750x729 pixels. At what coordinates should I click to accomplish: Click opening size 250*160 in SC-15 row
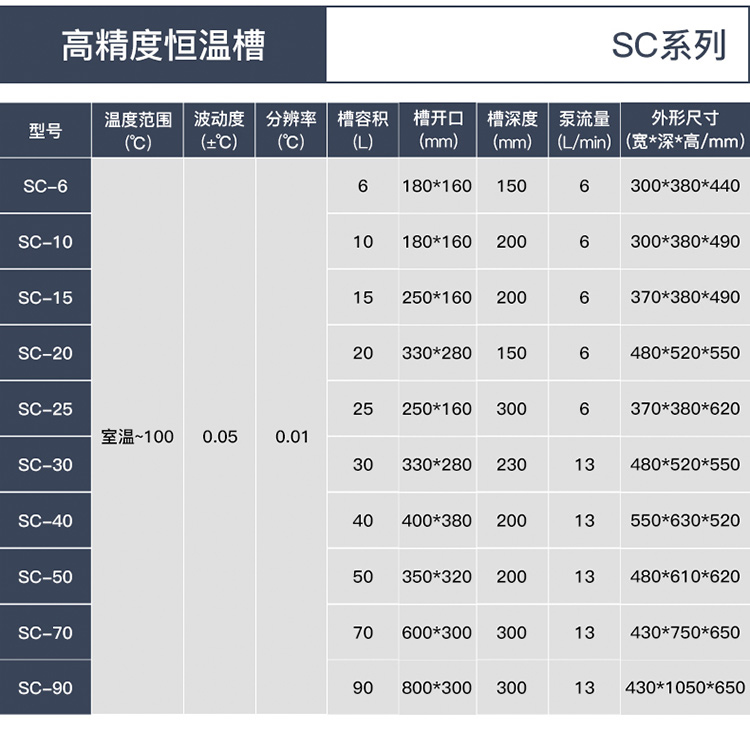[437, 298]
